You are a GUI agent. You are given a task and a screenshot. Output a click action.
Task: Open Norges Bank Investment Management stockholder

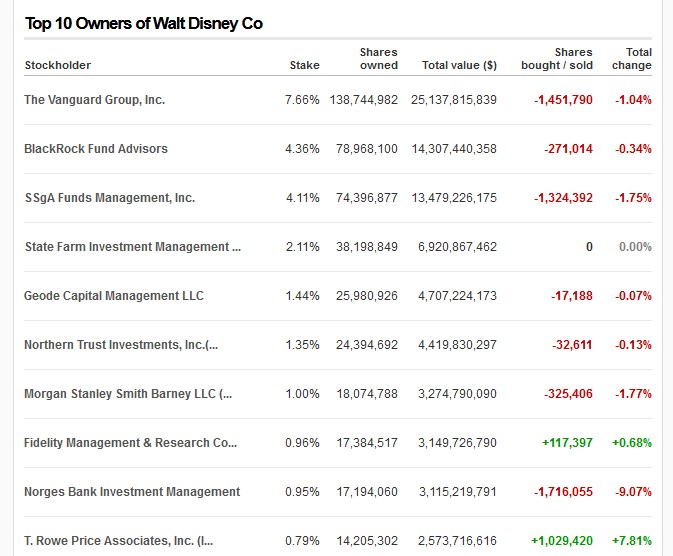click(132, 491)
